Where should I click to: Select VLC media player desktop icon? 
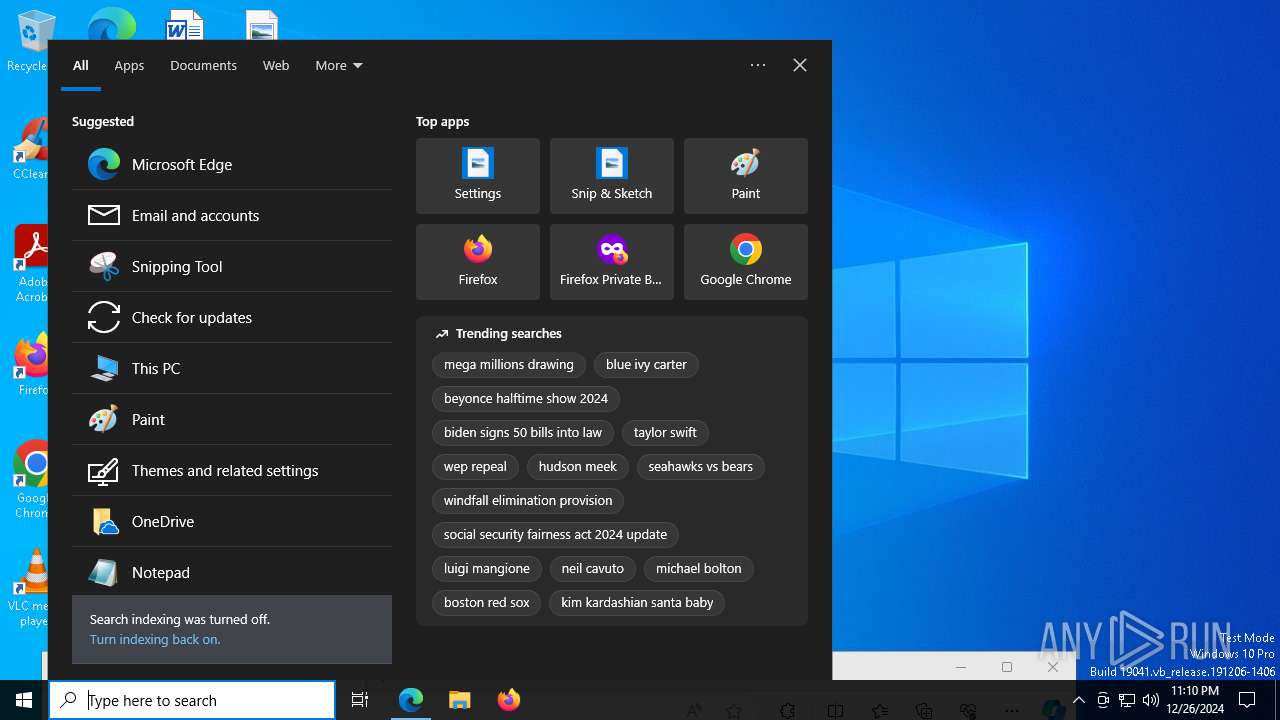[30, 588]
